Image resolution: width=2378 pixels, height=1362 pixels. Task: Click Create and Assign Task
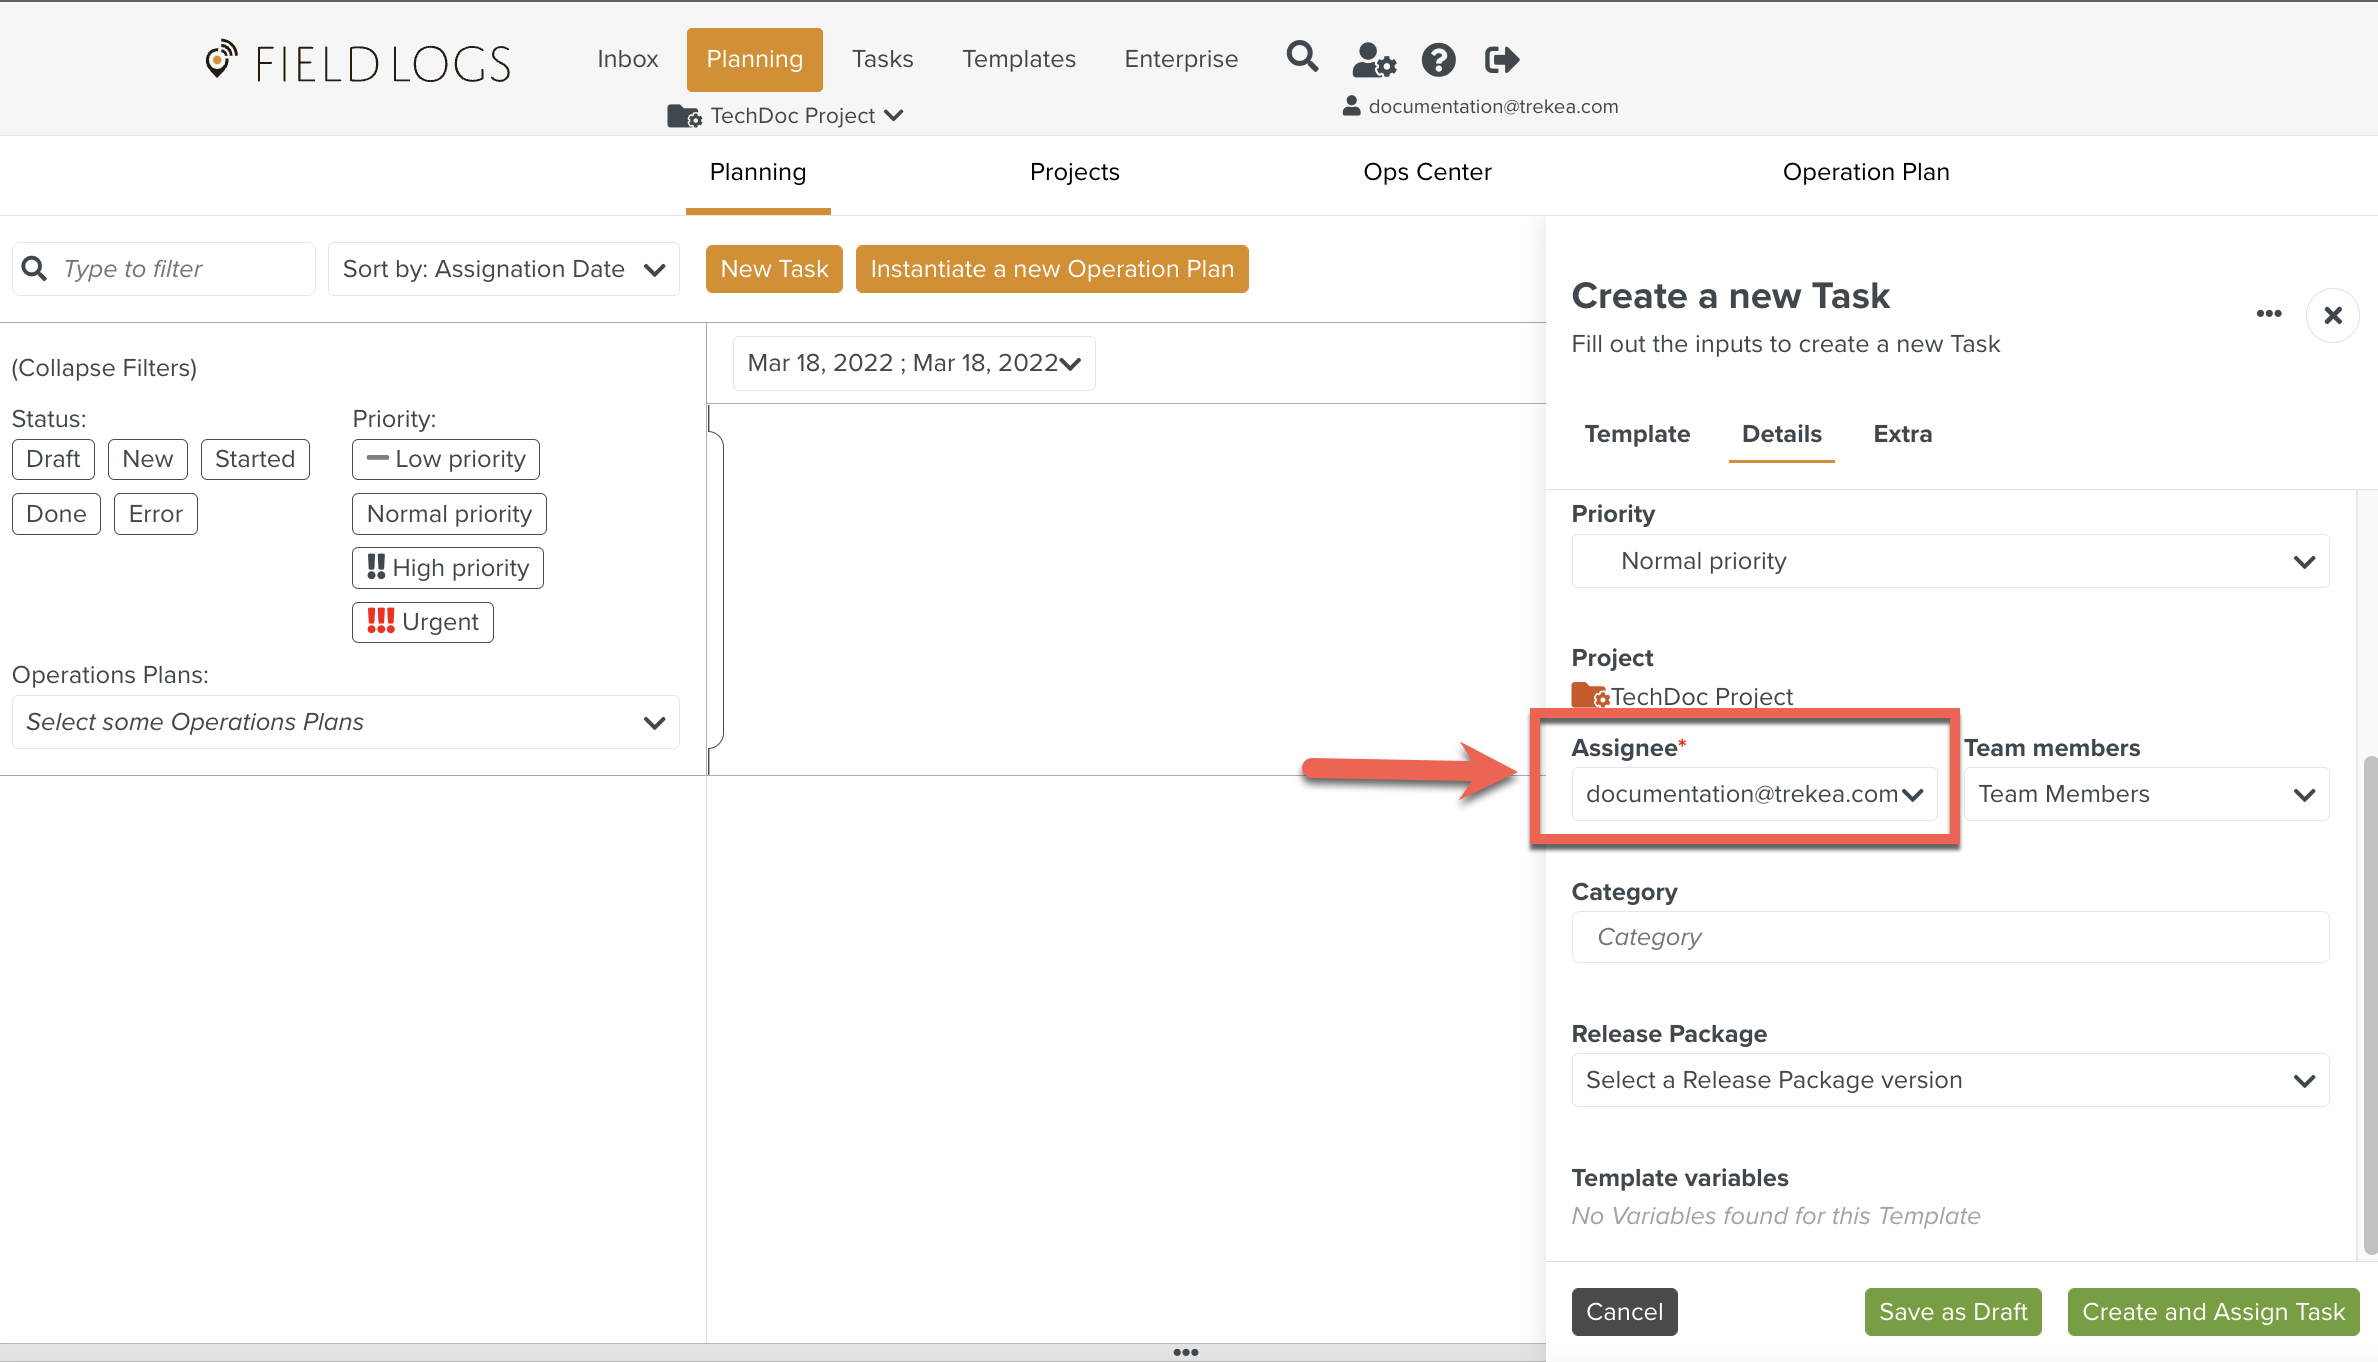pyautogui.click(x=2213, y=1312)
